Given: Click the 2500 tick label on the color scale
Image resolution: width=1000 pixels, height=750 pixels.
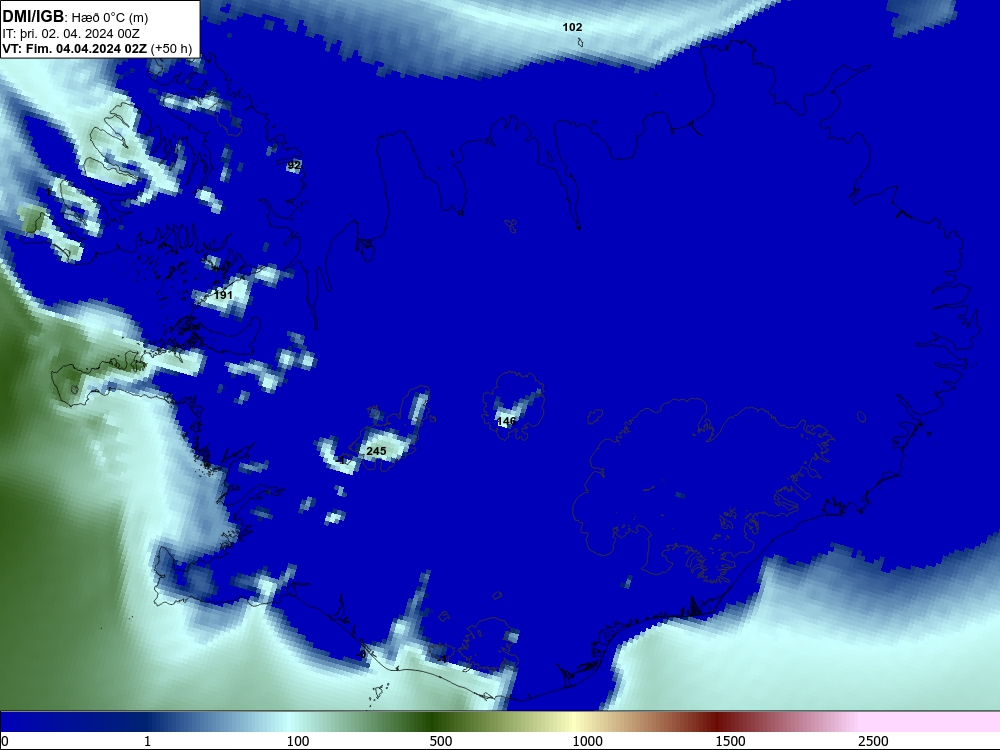Looking at the screenshot, I should tap(873, 741).
